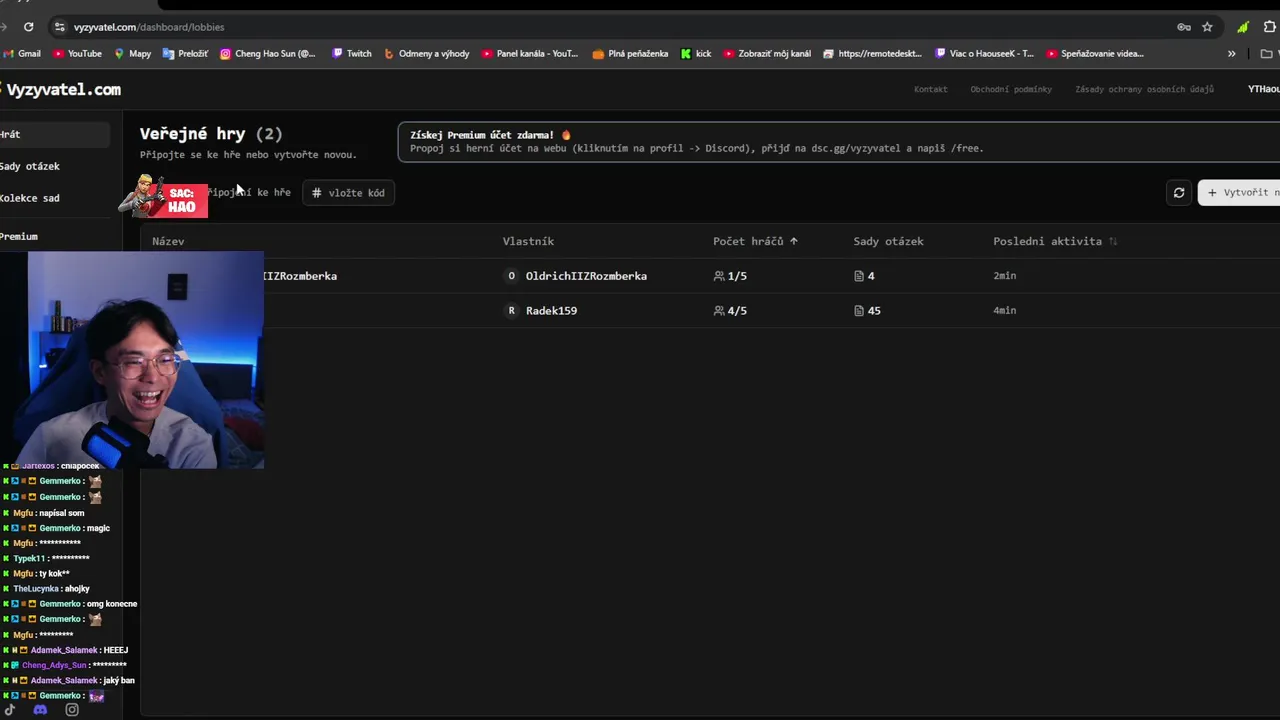Click the password key icon in address bar

(1184, 27)
